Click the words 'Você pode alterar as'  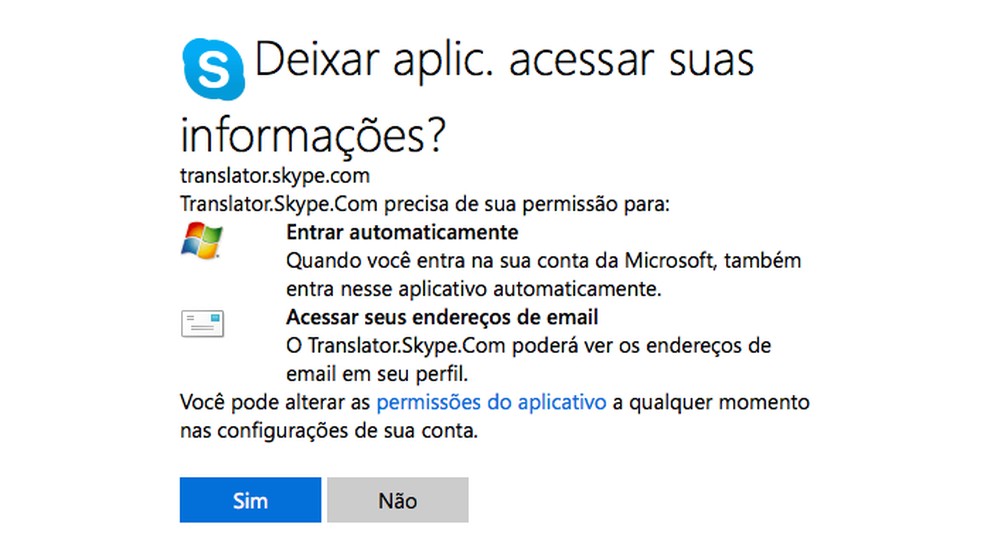tap(275, 404)
